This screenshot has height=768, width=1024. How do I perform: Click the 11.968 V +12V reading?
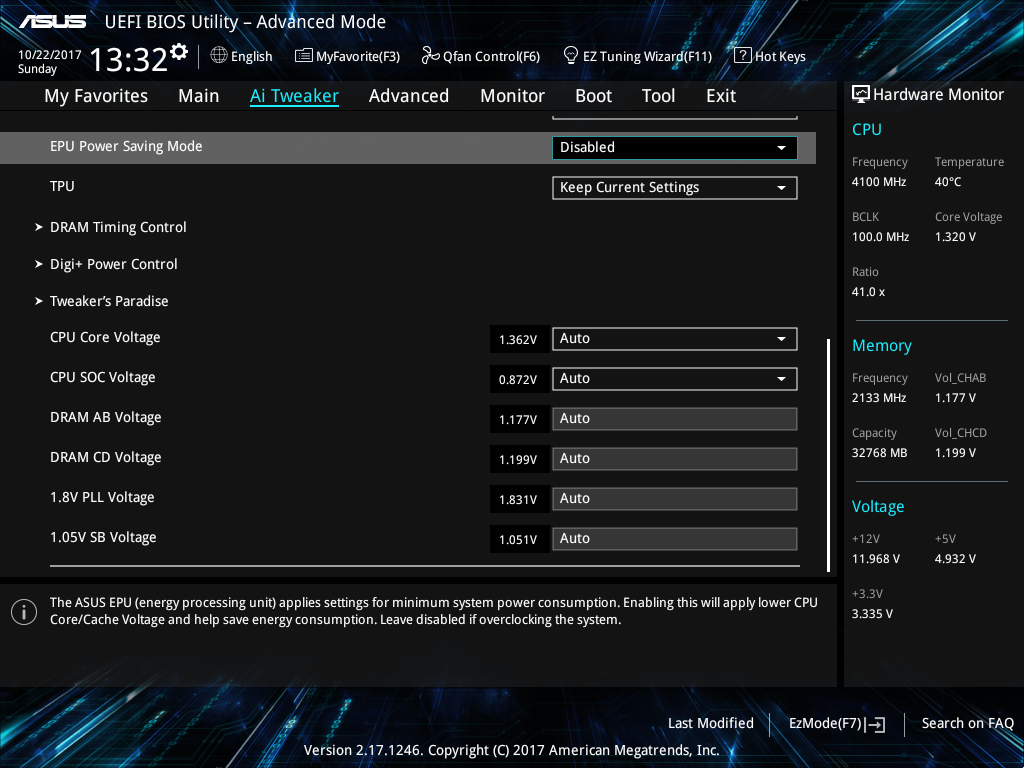pos(876,558)
